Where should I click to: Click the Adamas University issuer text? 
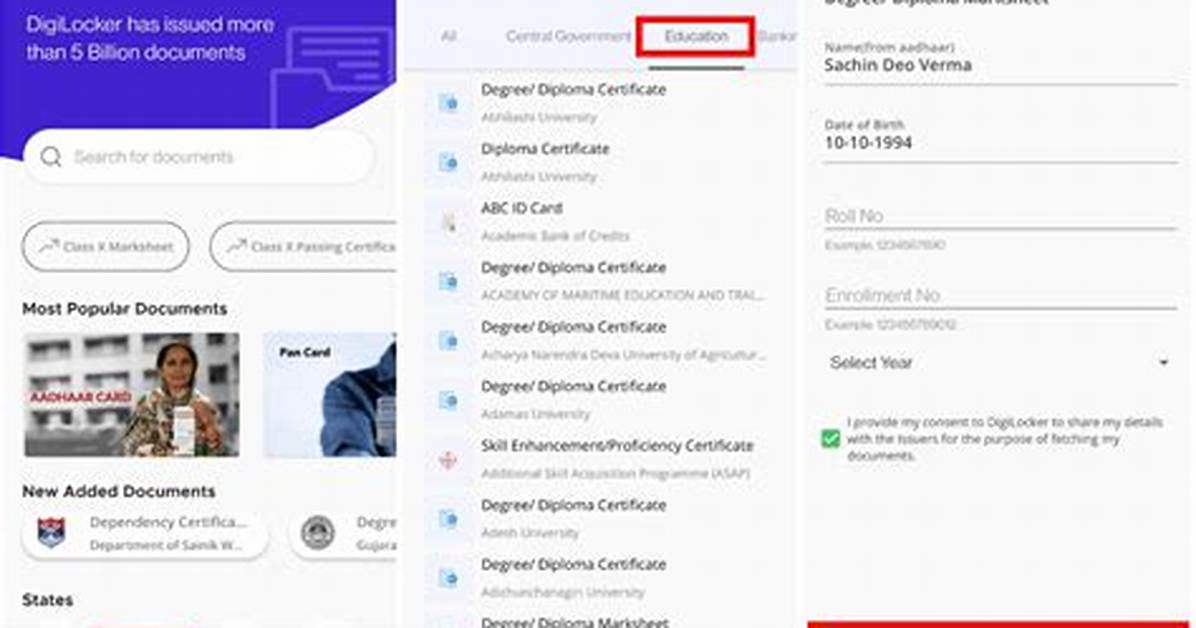535,414
